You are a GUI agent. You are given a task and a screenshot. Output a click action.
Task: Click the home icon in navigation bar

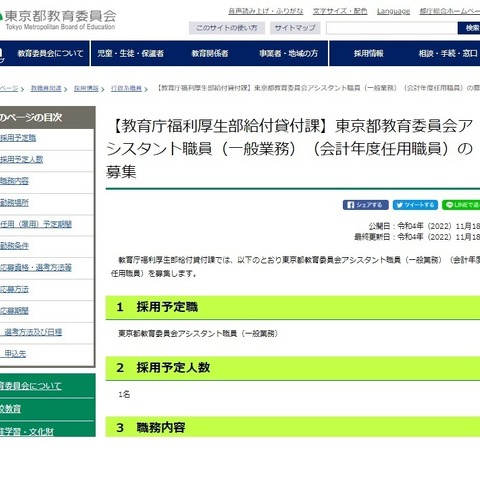pyautogui.click(x=2, y=53)
